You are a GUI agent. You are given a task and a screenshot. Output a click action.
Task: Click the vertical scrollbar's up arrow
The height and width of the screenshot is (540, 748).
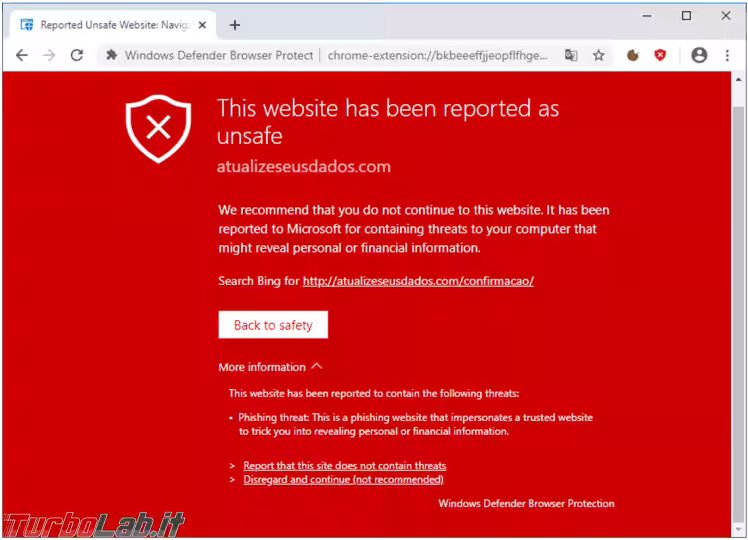coord(738,79)
